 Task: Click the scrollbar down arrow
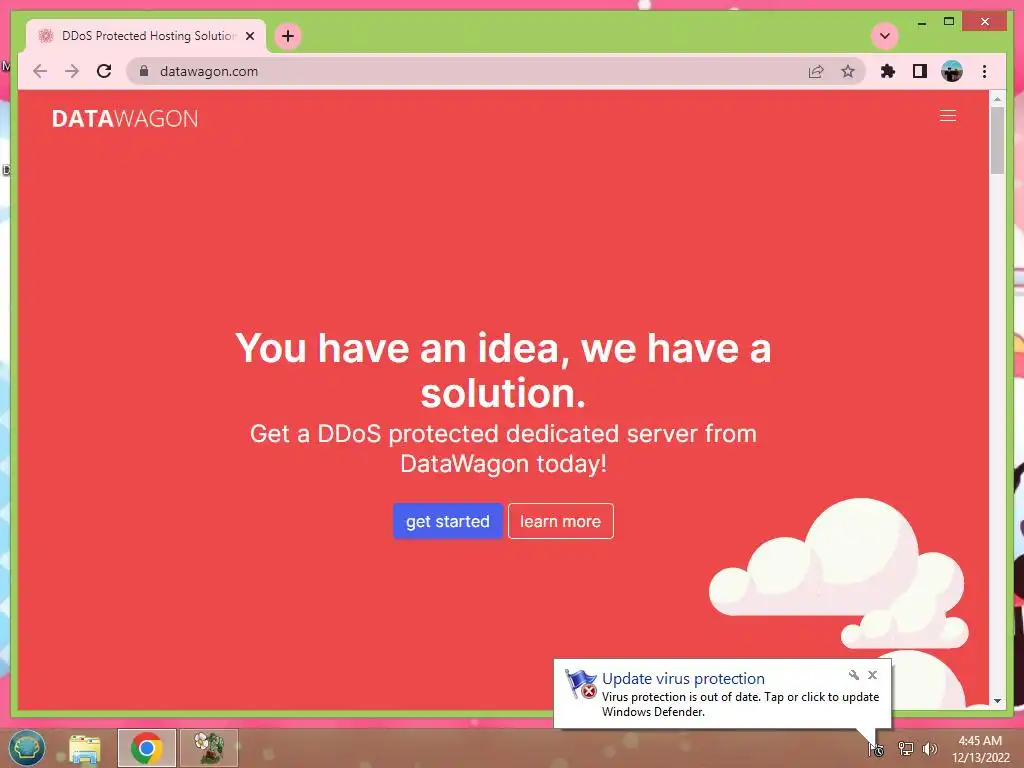(997, 701)
